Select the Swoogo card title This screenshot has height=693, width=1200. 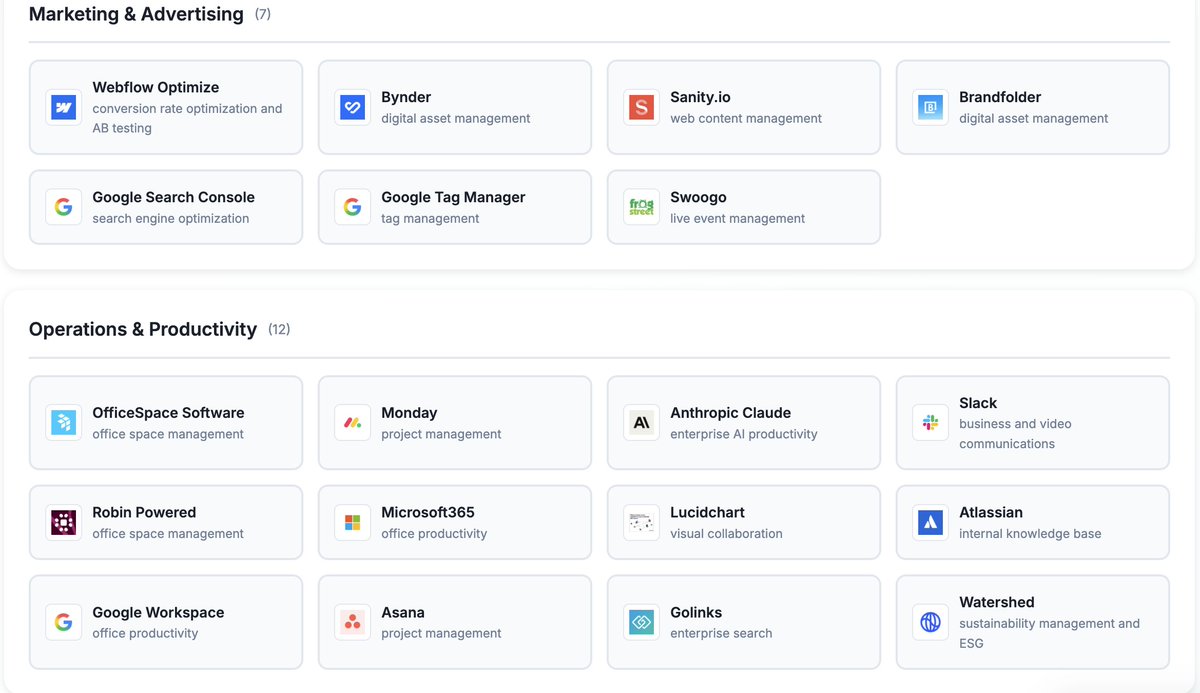point(698,197)
